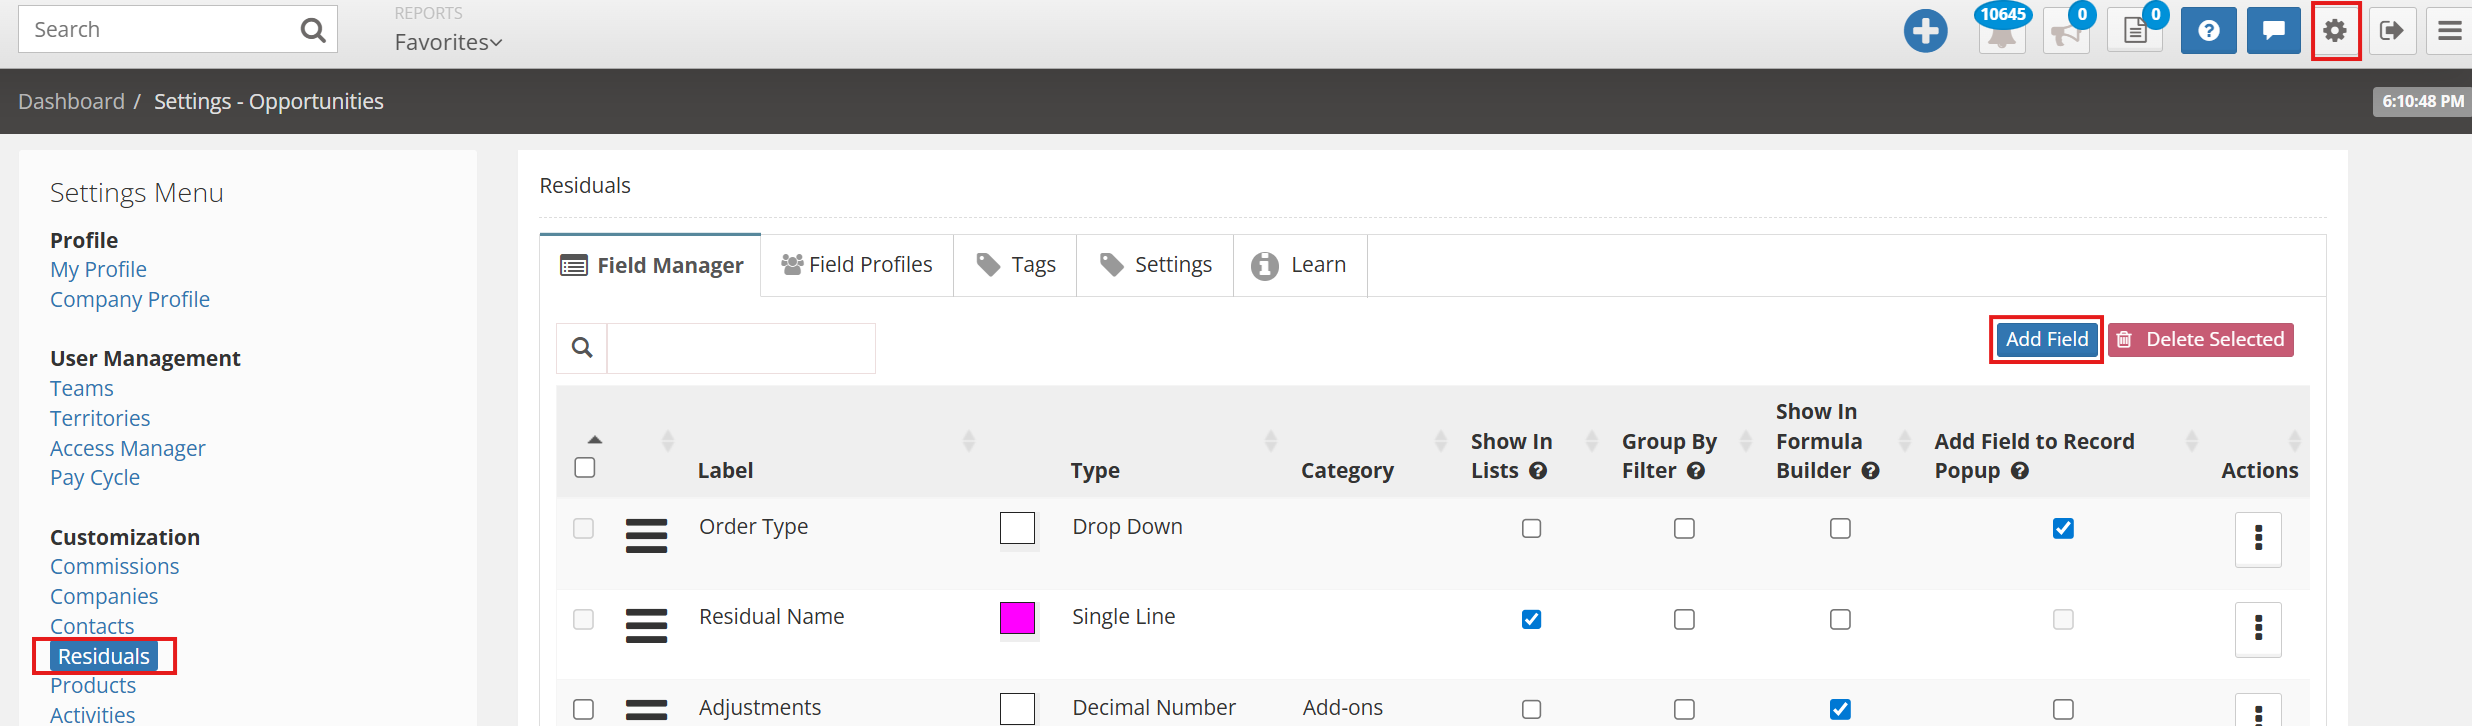This screenshot has width=2472, height=726.
Task: Click the logout arrow icon
Action: [2392, 31]
